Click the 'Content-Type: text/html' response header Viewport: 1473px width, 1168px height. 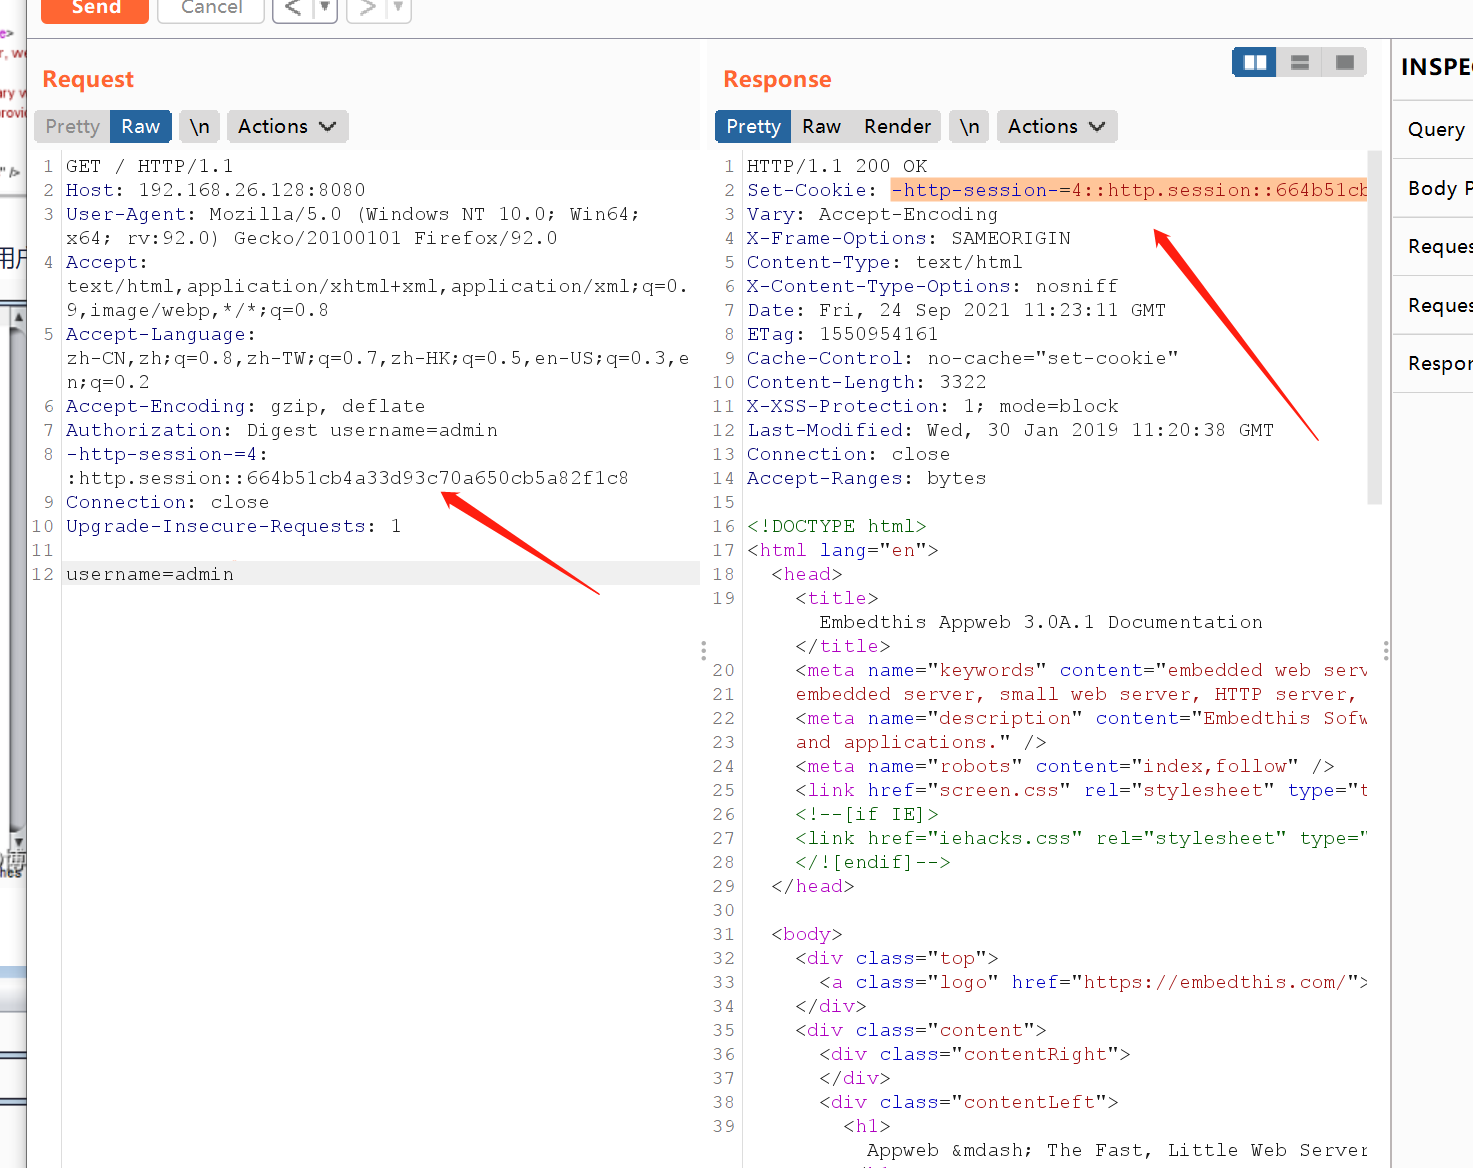click(884, 262)
